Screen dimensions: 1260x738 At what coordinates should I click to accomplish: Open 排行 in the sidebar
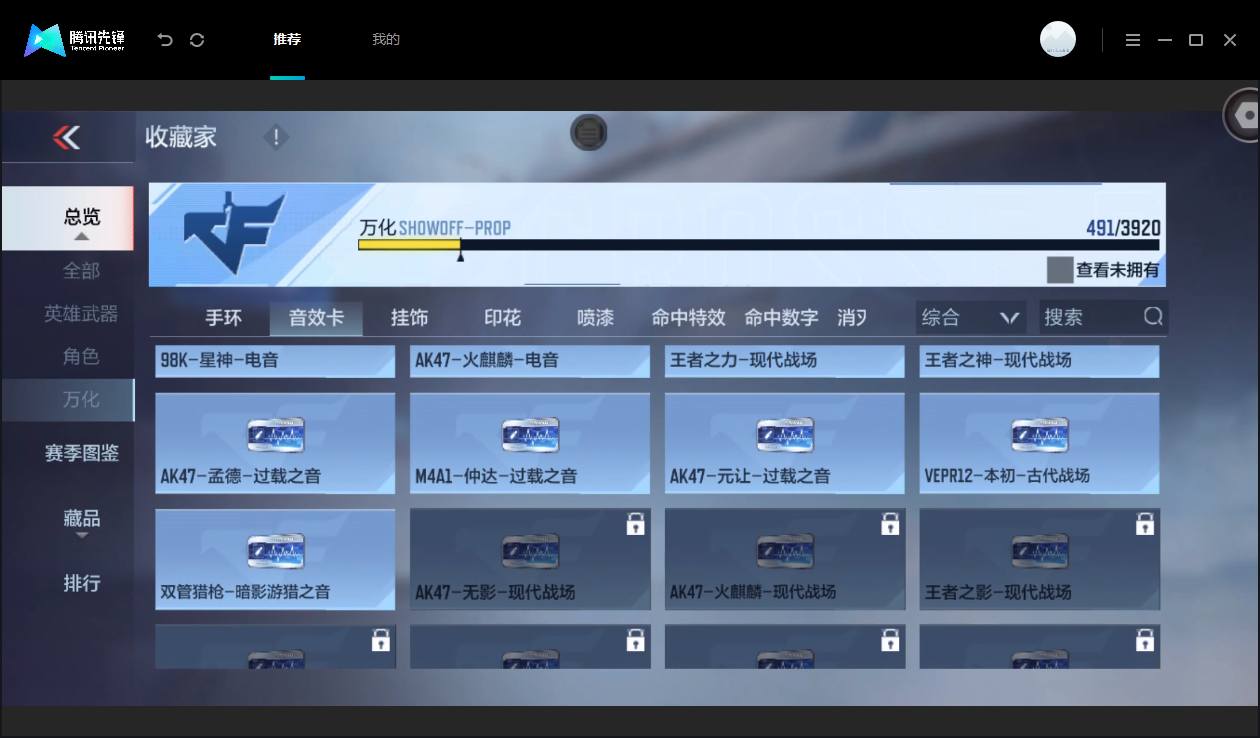(82, 583)
